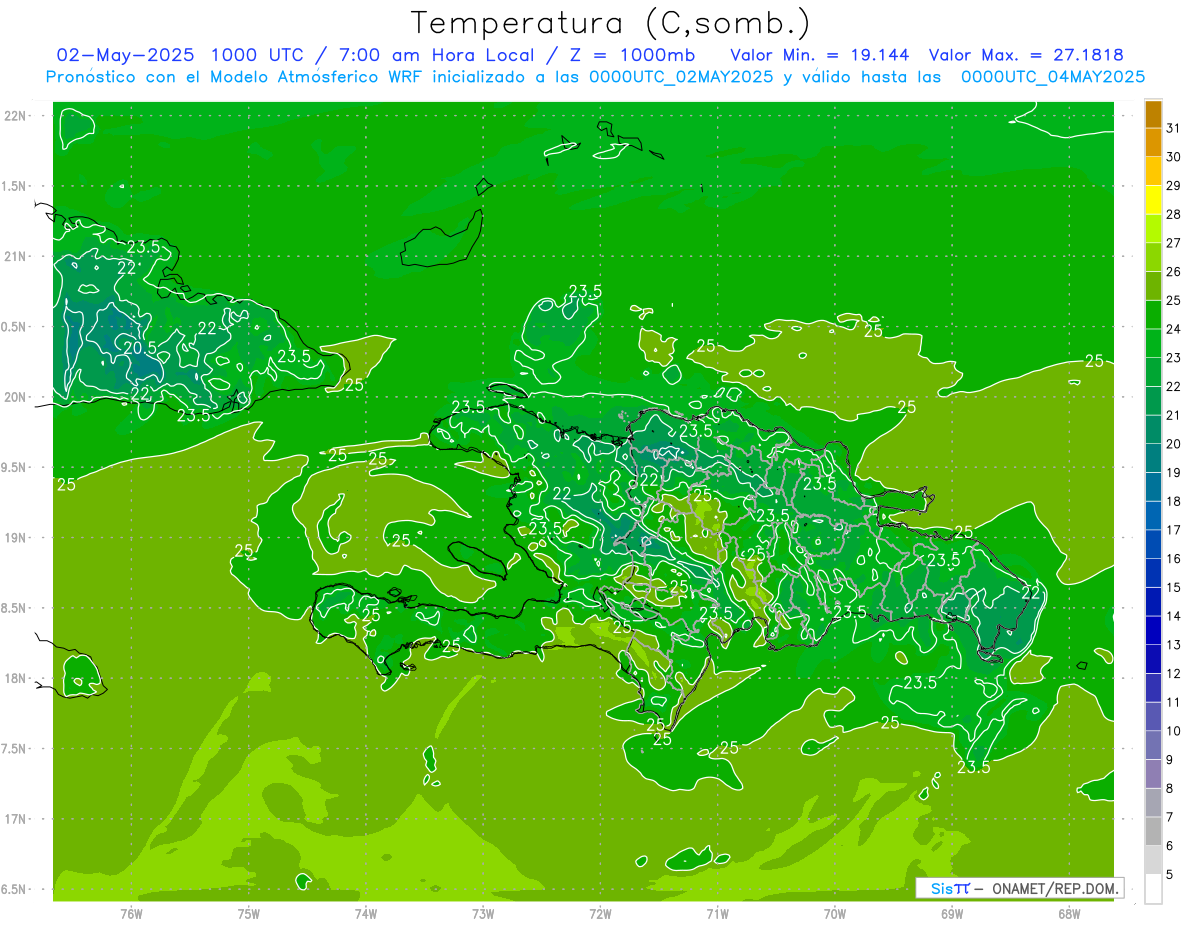The width and height of the screenshot is (1200, 927).
Task: Click the '75W' longitude axis label
Action: (x=249, y=913)
